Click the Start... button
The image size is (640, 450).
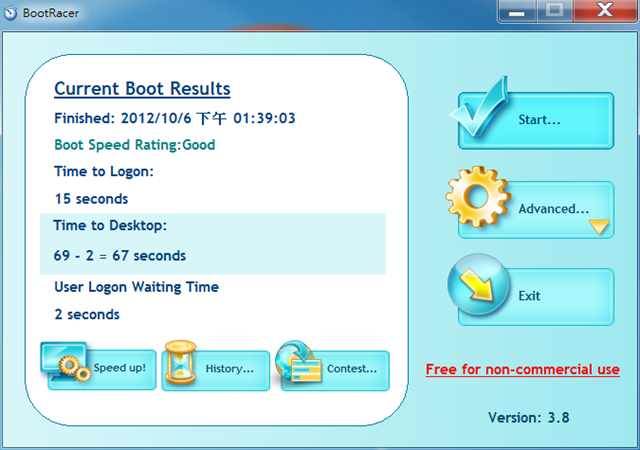click(x=536, y=120)
